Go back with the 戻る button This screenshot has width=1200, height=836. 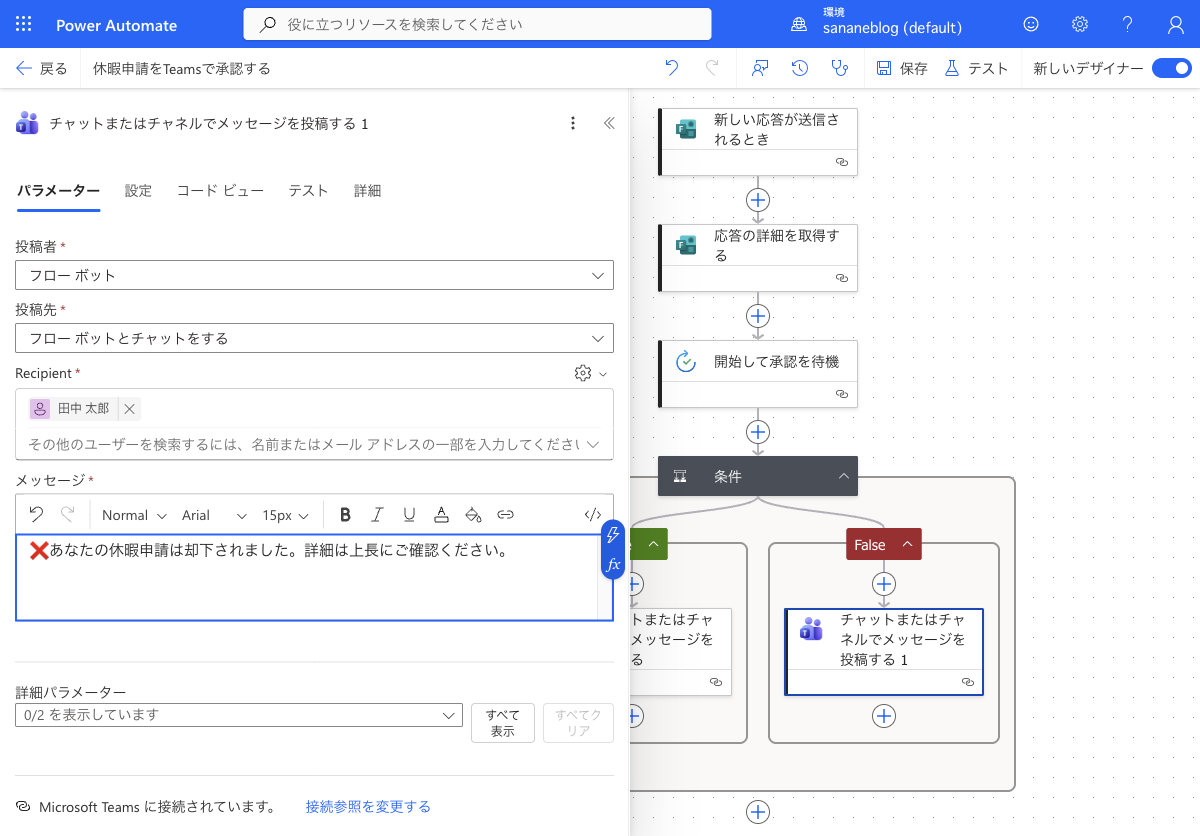tap(42, 68)
